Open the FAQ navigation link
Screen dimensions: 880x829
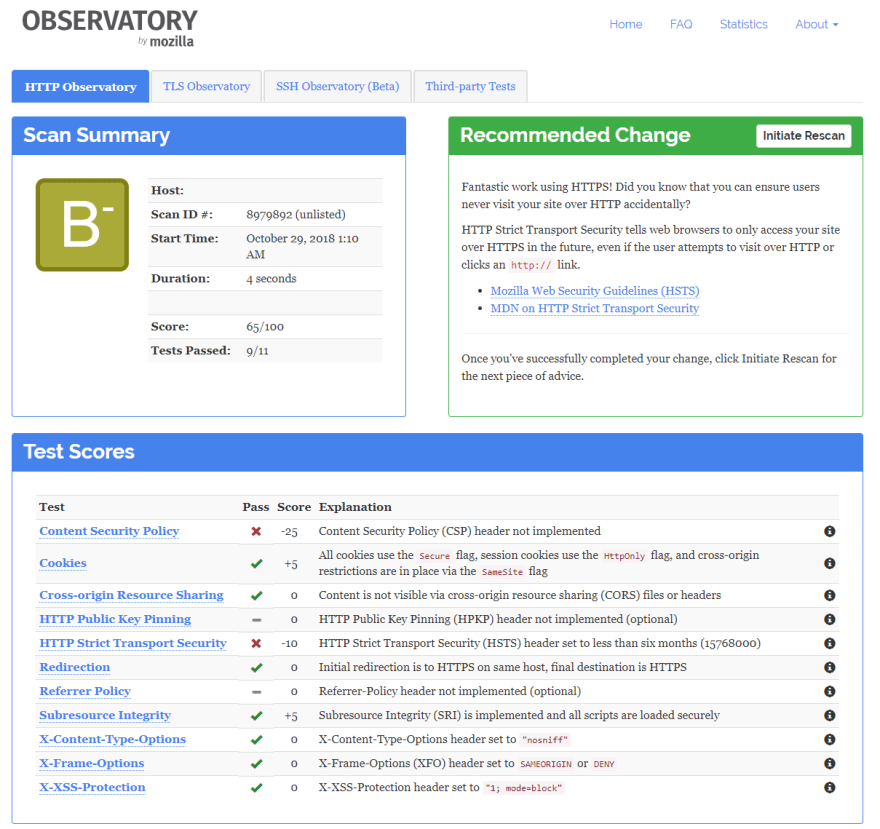pos(681,24)
